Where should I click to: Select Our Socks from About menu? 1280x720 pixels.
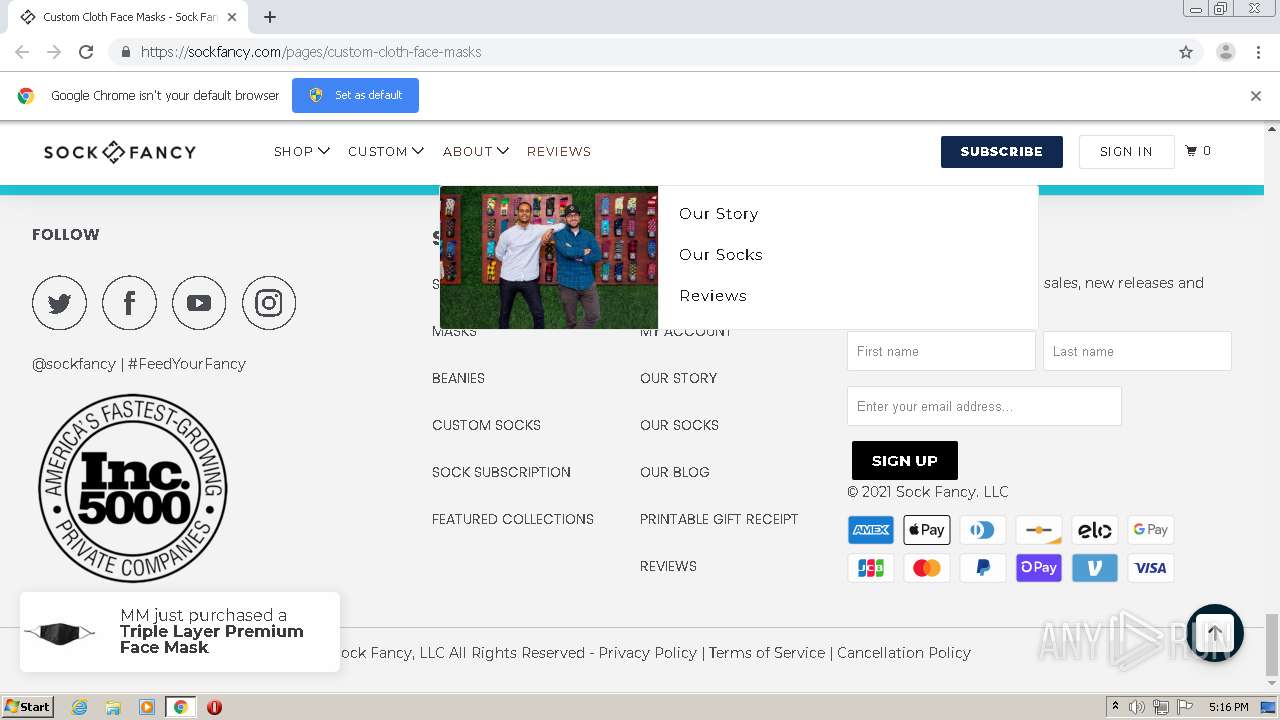point(721,255)
